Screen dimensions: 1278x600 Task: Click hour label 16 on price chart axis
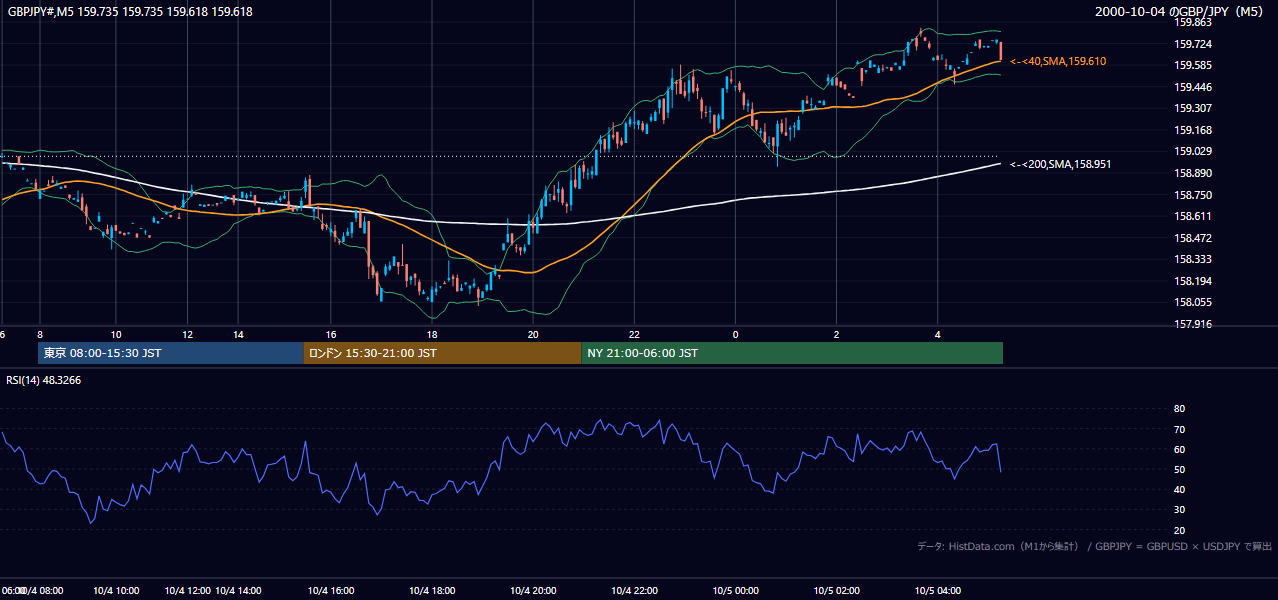point(331,334)
